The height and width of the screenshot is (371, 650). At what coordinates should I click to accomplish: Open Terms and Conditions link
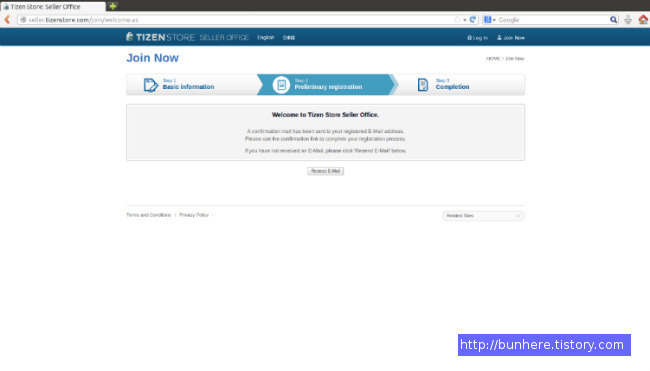tap(148, 215)
